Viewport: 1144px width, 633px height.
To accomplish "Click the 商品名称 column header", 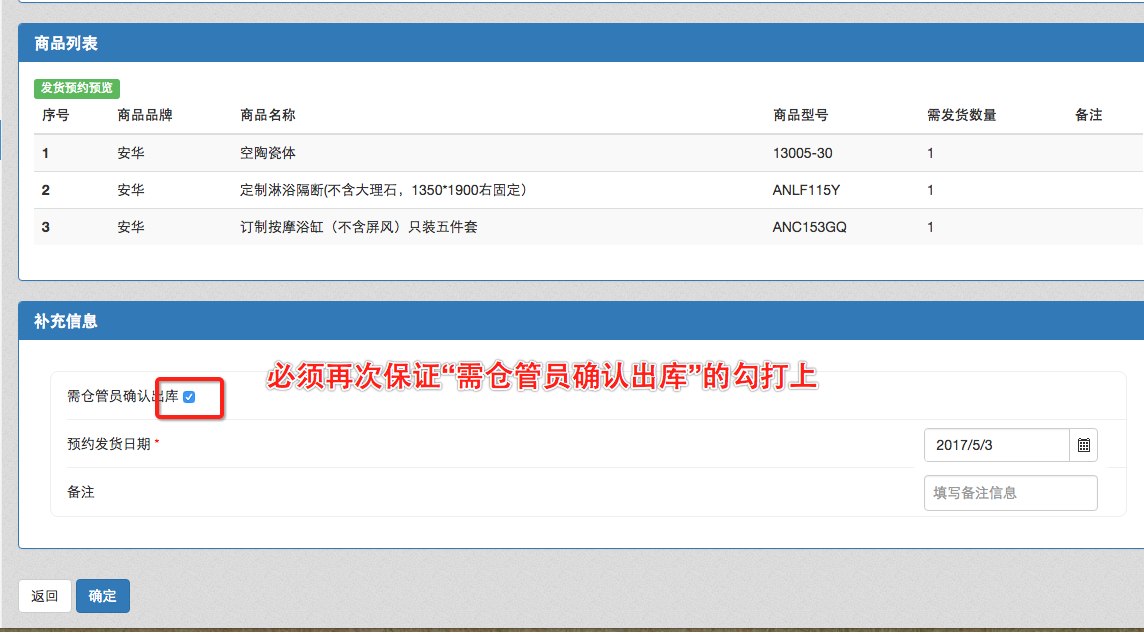I will (268, 115).
